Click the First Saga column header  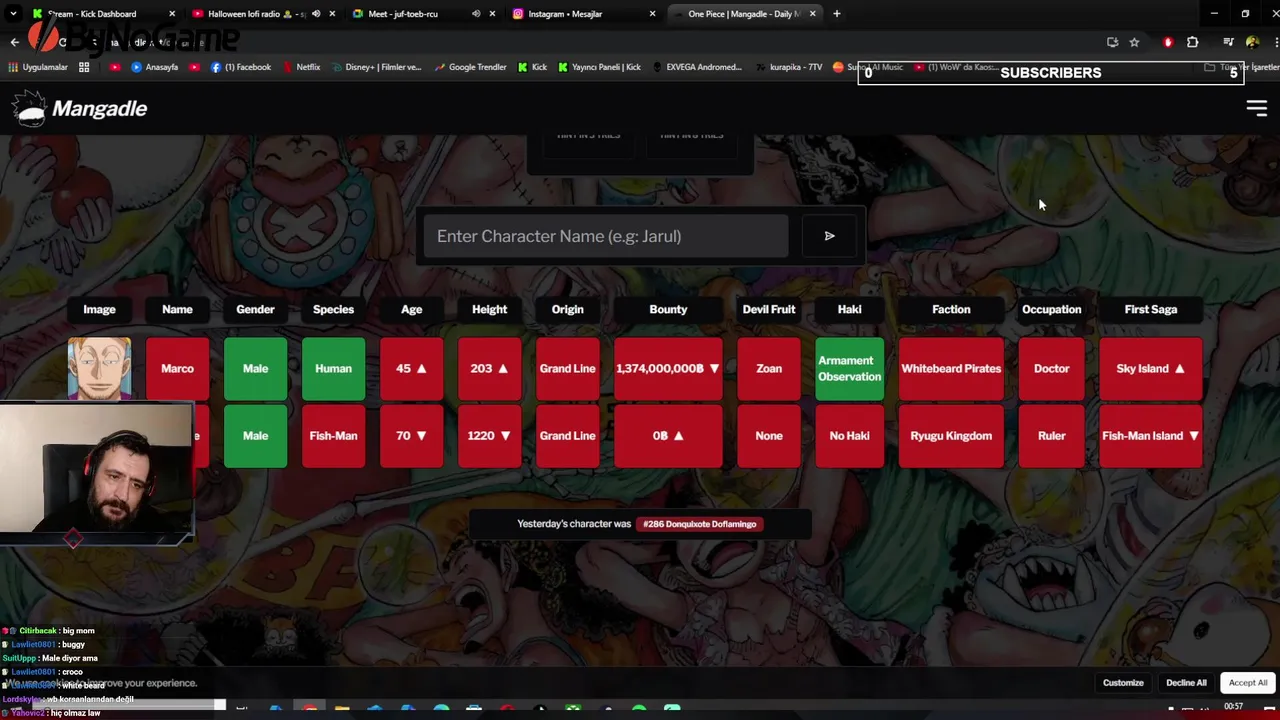(1151, 309)
